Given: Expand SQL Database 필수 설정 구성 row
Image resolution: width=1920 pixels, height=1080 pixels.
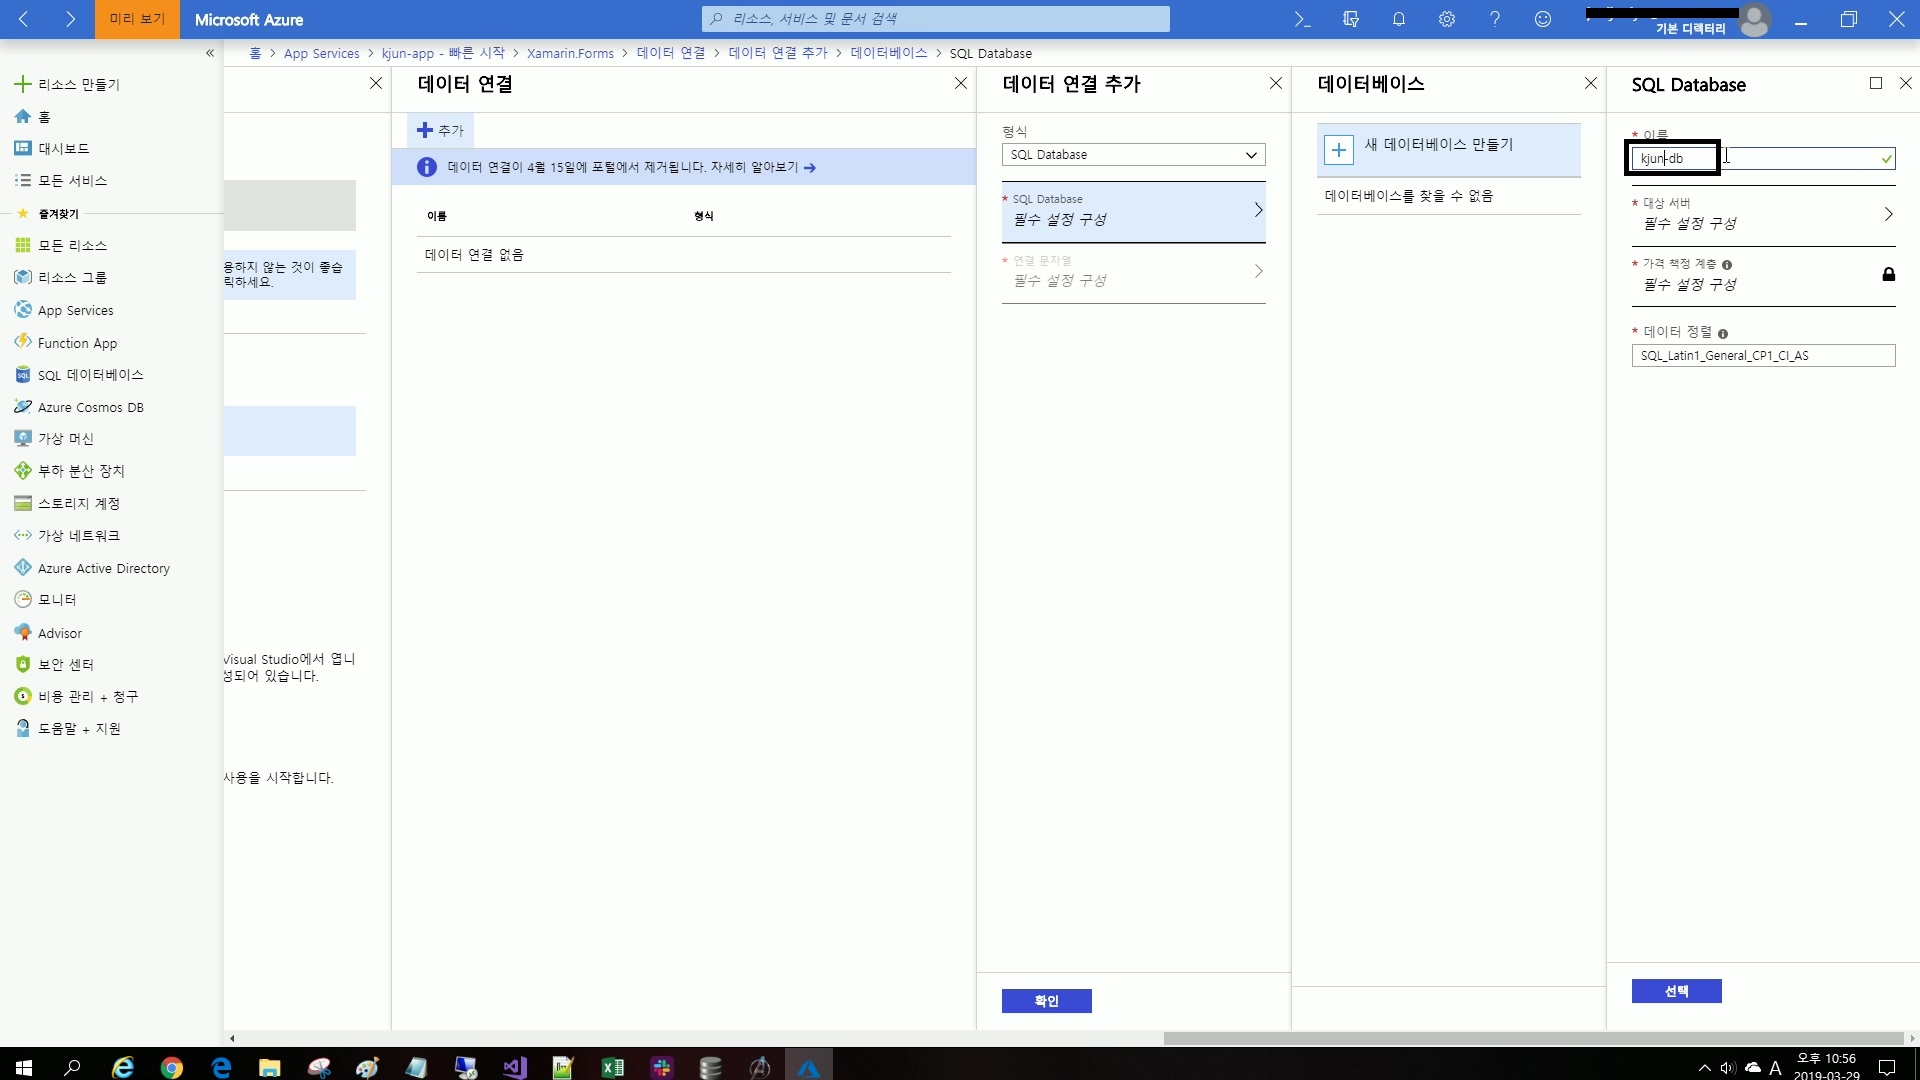Looking at the screenshot, I should tap(1133, 211).
